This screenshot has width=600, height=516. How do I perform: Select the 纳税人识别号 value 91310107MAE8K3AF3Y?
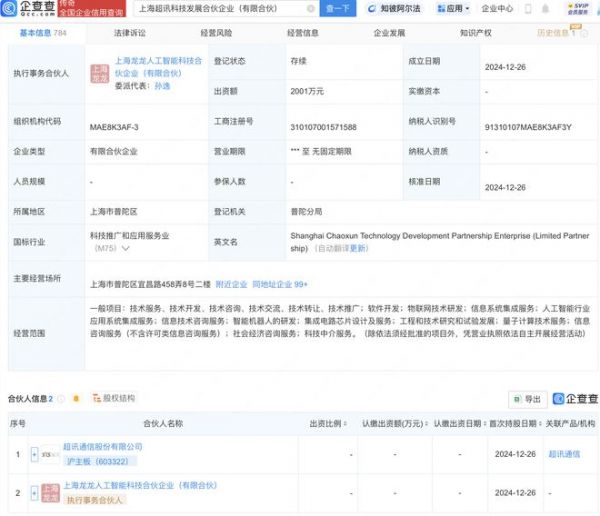pyautogui.click(x=528, y=127)
